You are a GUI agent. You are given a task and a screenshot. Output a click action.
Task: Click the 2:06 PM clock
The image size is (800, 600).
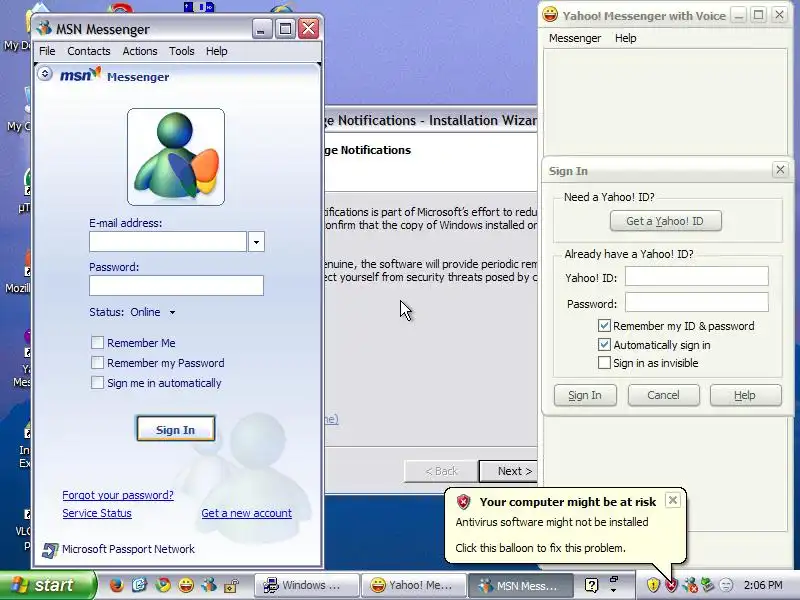[763, 585]
